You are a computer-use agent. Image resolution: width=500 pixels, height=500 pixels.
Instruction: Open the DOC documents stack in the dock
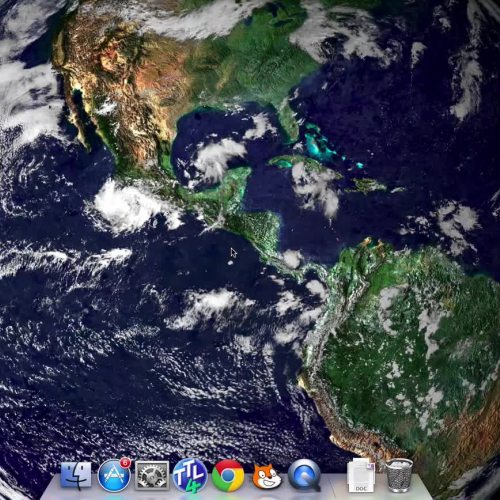[361, 476]
